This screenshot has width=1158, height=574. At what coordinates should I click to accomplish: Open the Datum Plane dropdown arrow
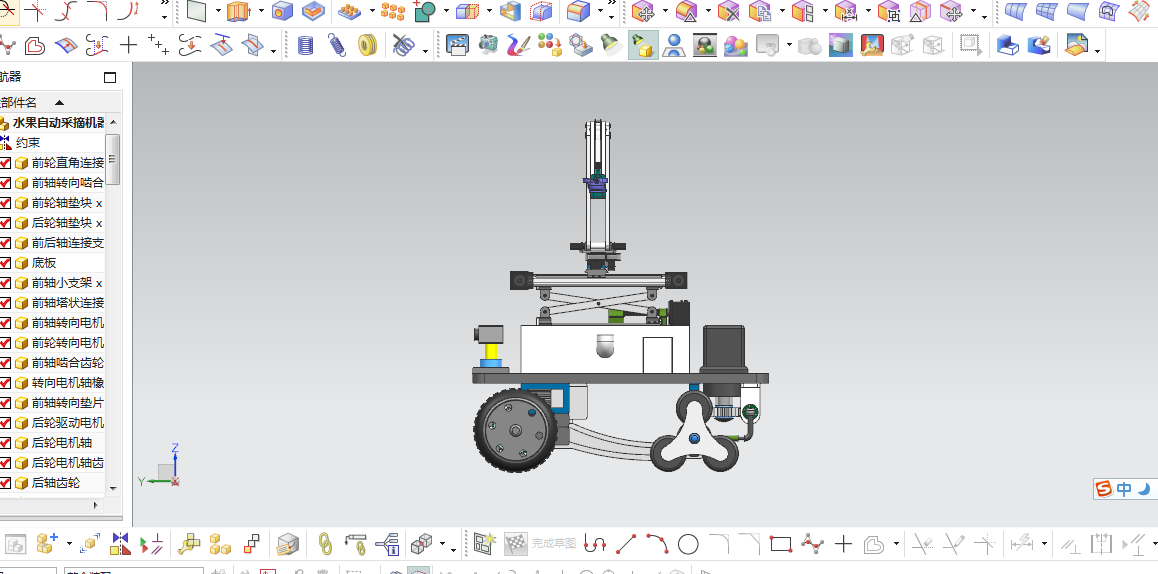[x=219, y=11]
